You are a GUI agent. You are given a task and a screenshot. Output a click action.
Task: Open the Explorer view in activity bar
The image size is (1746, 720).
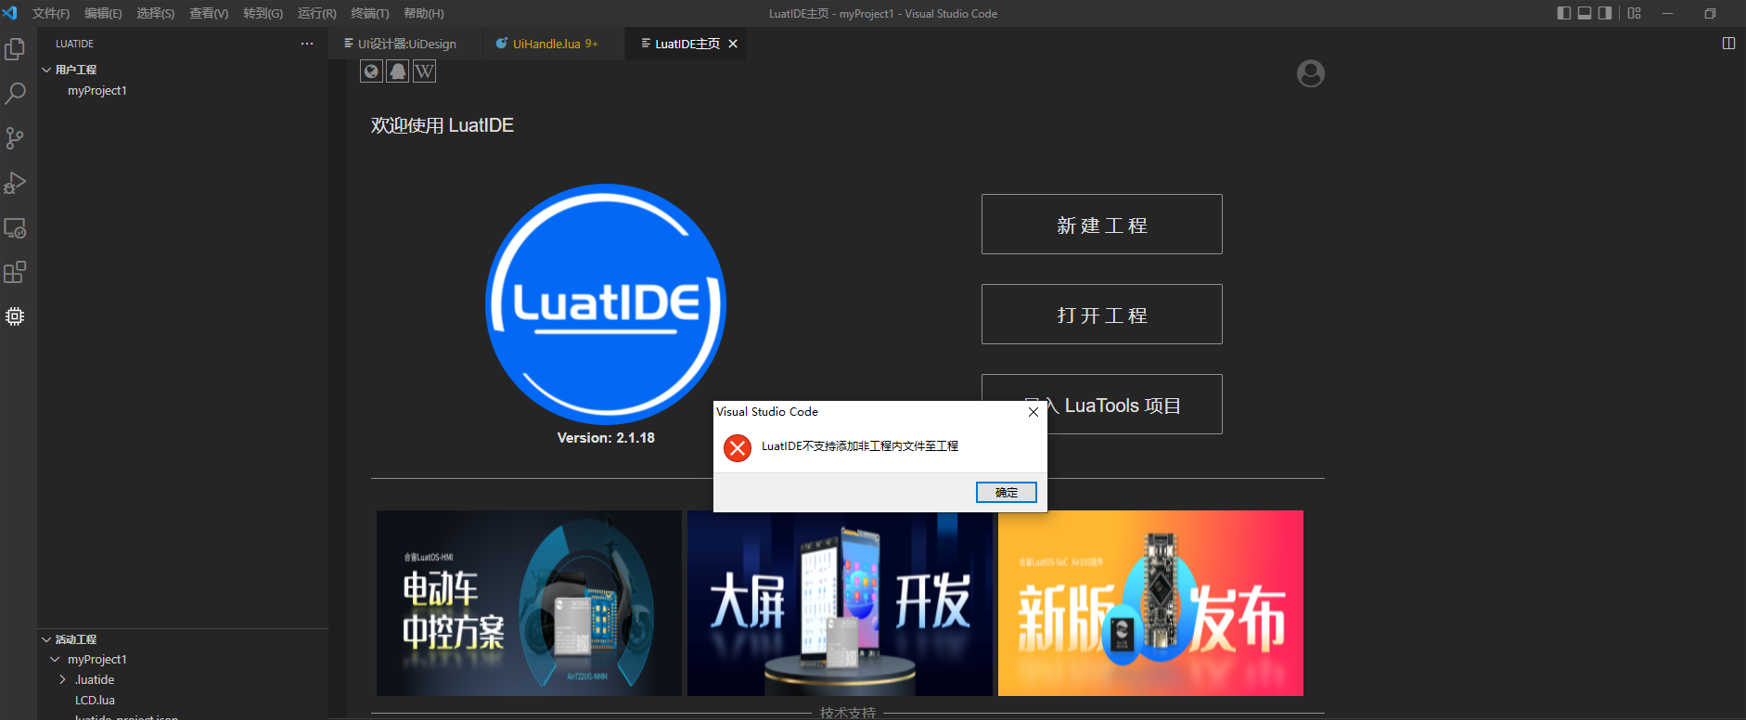[15, 48]
